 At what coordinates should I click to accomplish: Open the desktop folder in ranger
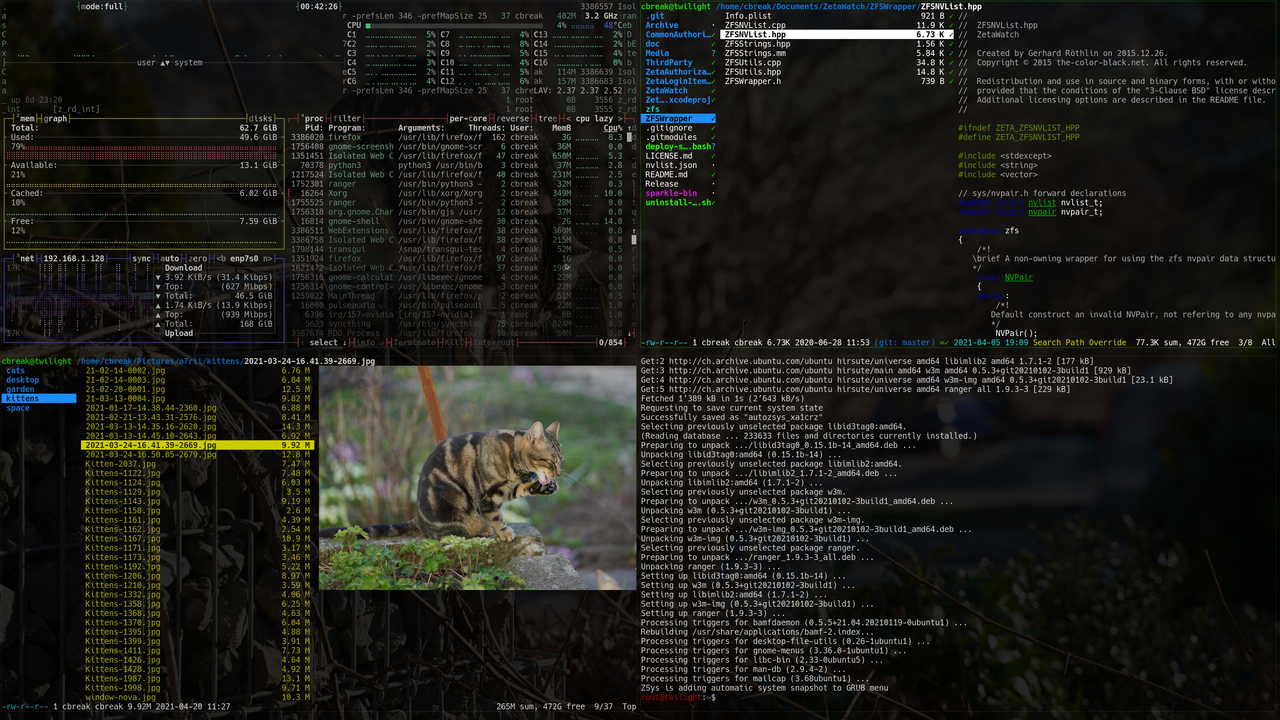[x=23, y=380]
